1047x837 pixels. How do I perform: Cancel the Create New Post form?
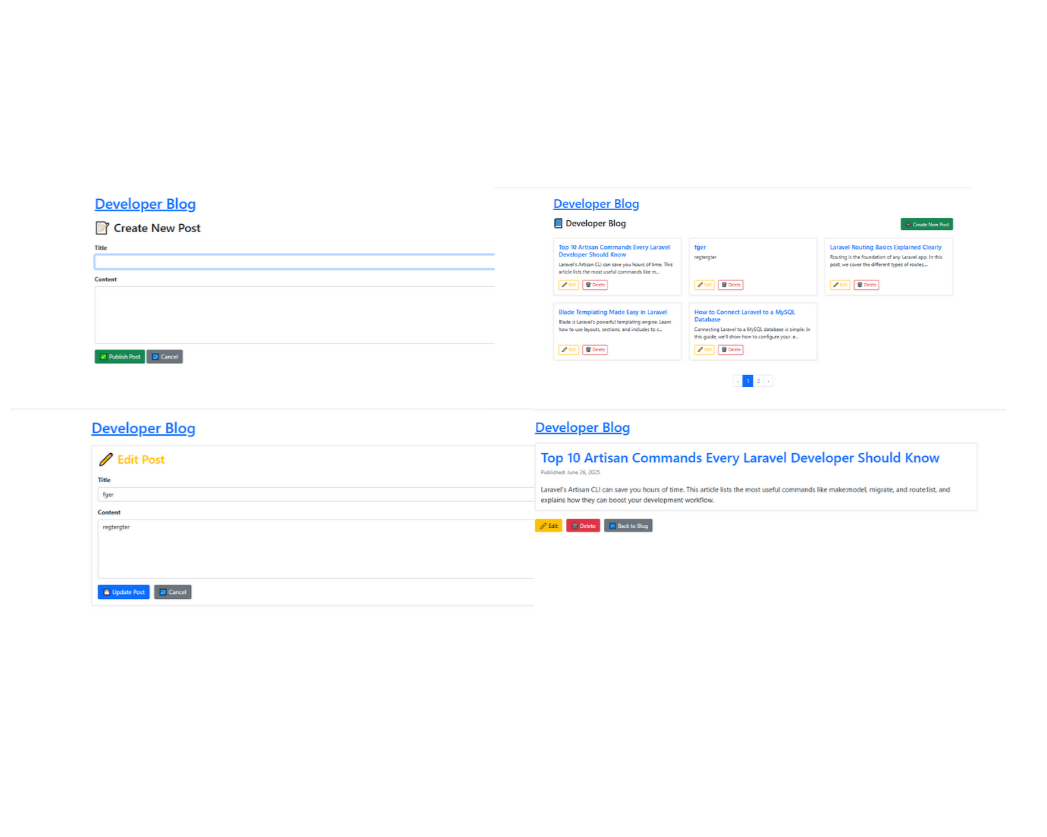[x=165, y=357]
